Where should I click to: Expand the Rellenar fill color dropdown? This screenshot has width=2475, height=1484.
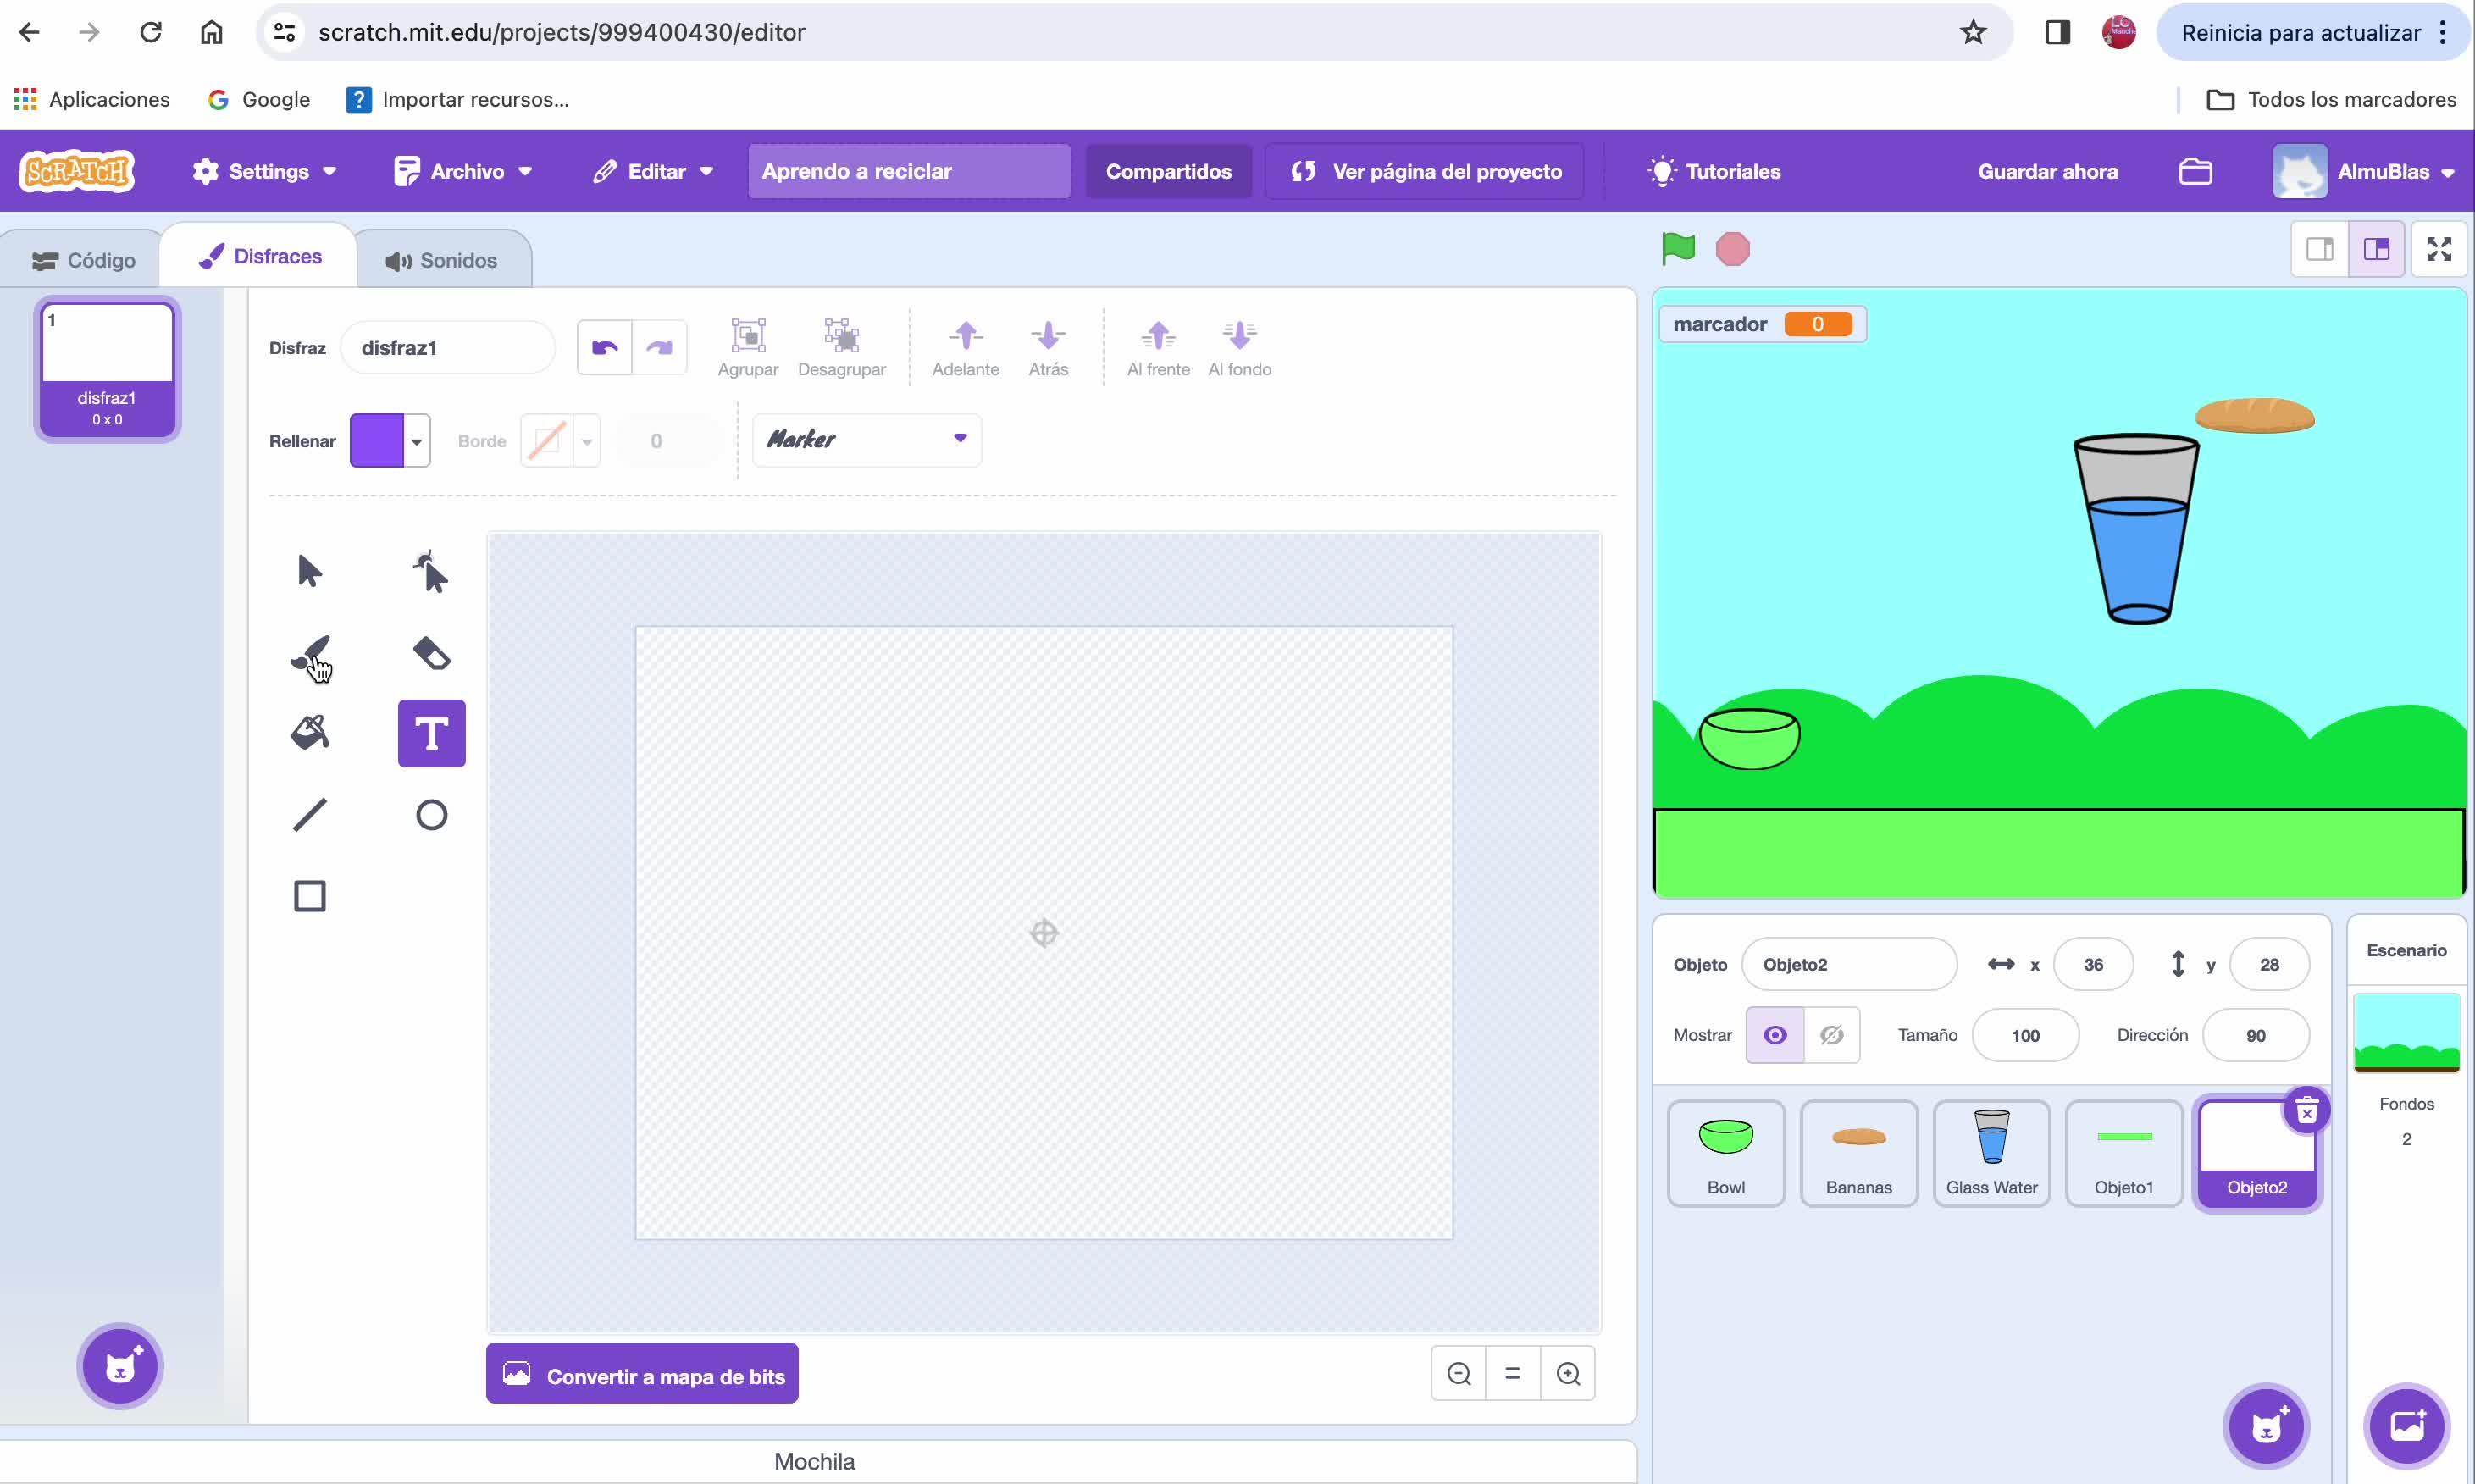(416, 441)
